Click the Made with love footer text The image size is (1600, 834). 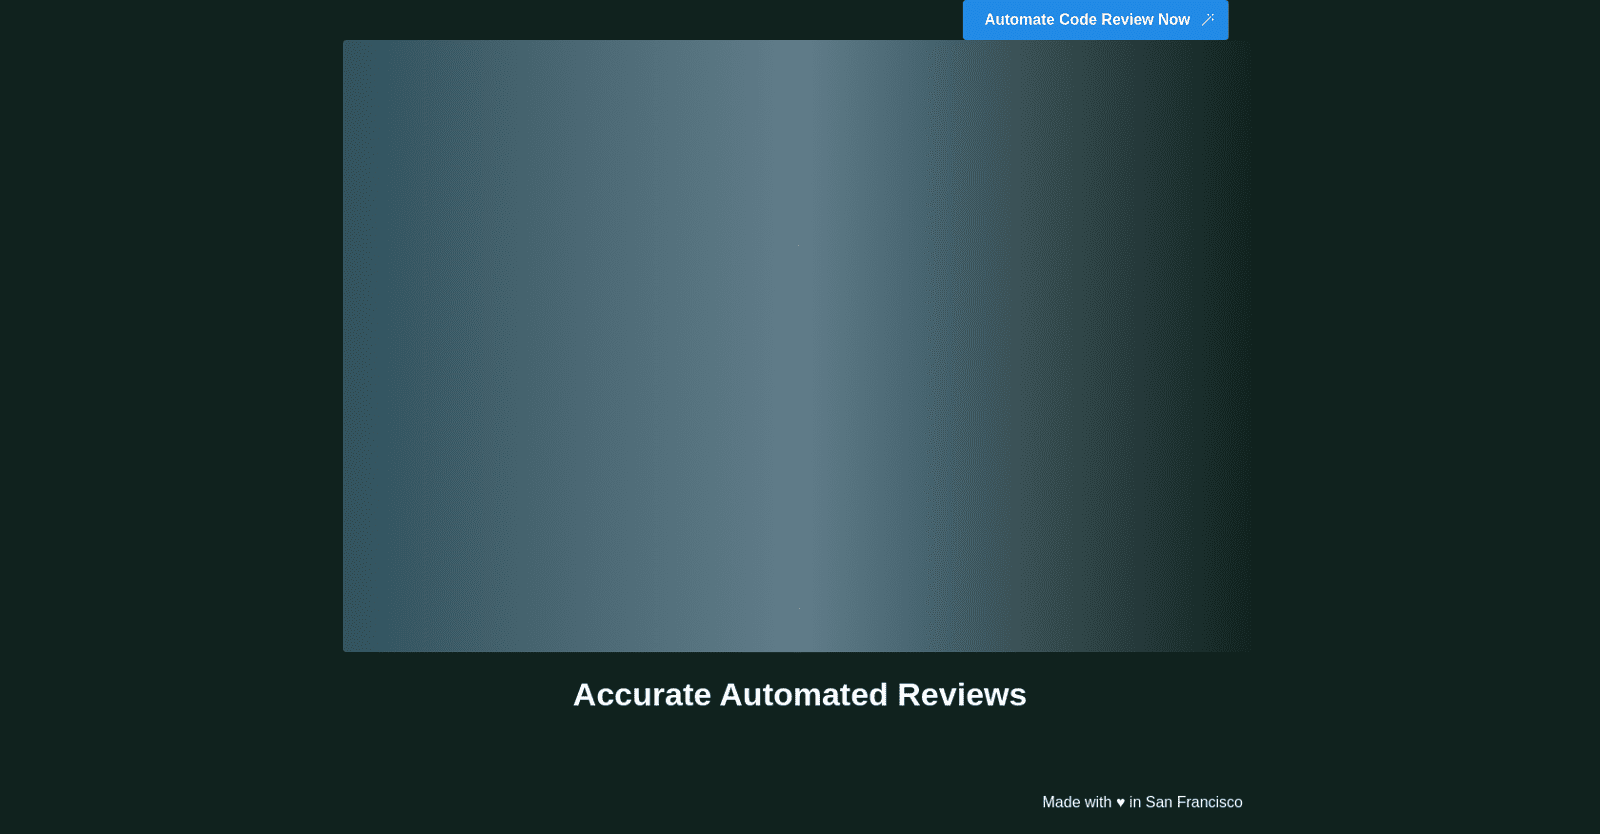tap(1142, 802)
